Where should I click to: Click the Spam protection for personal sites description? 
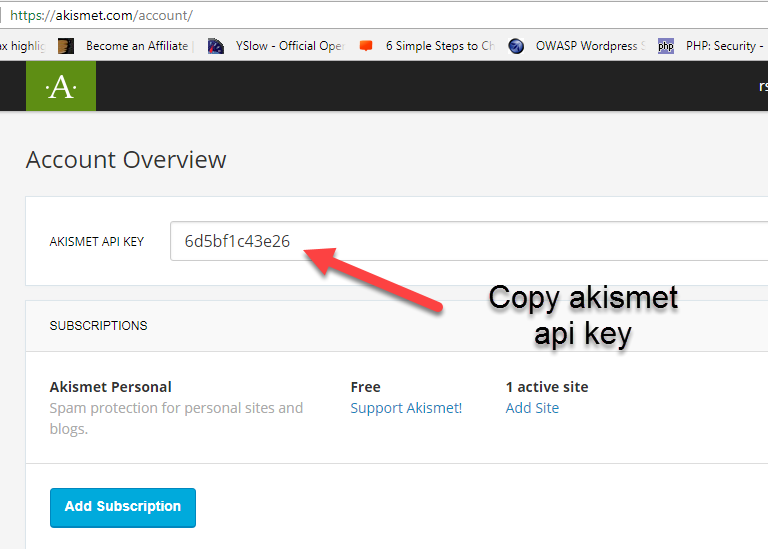click(x=176, y=418)
